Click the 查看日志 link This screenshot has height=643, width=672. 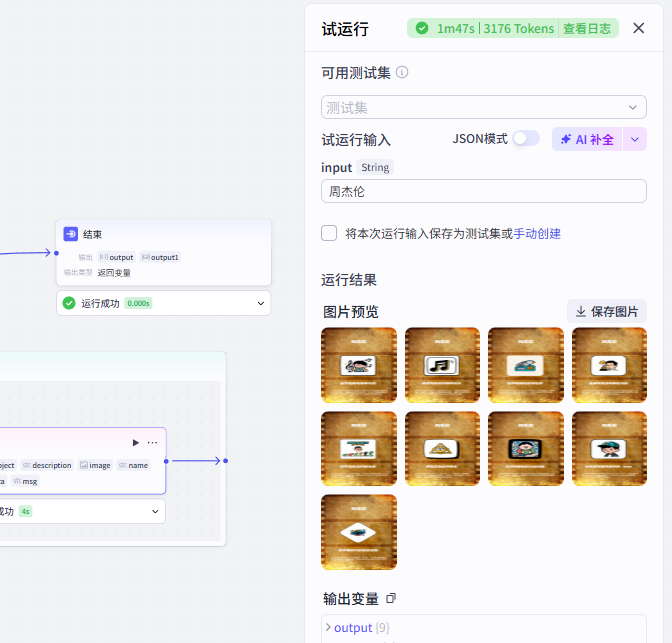point(587,29)
